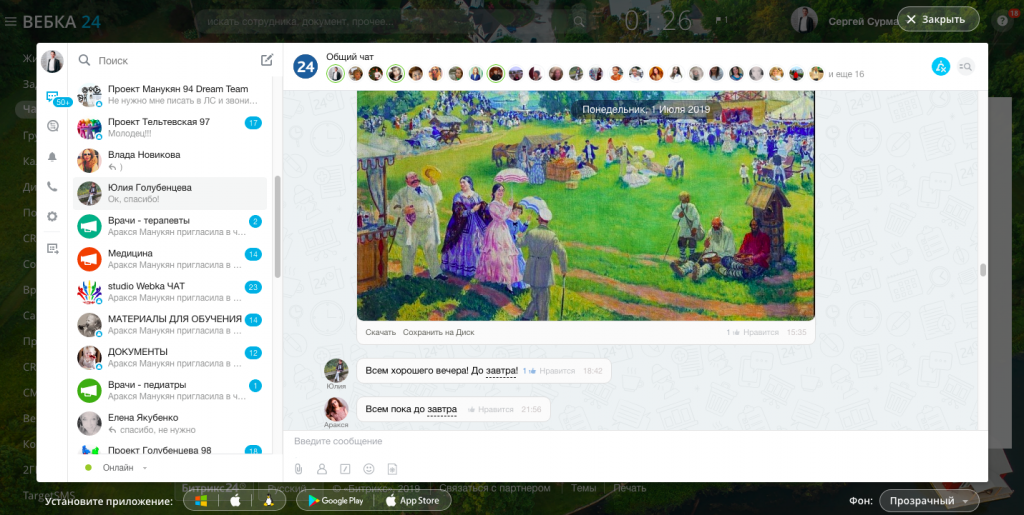The image size is (1024, 515).
Task: Open chat Проект Тельтевская 97
Action: point(170,127)
